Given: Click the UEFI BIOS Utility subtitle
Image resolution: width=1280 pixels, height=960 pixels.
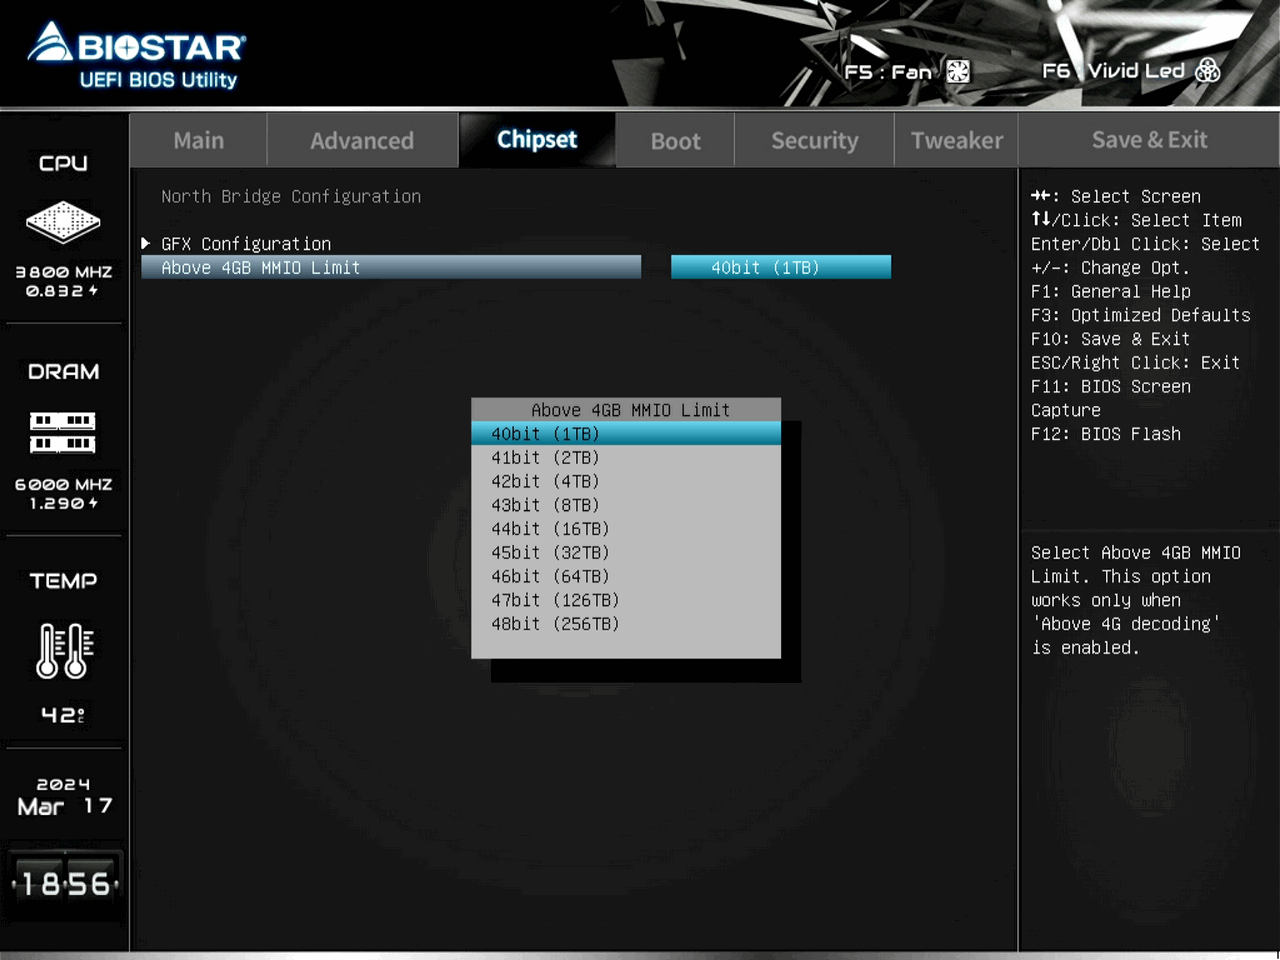Looking at the screenshot, I should (x=158, y=80).
